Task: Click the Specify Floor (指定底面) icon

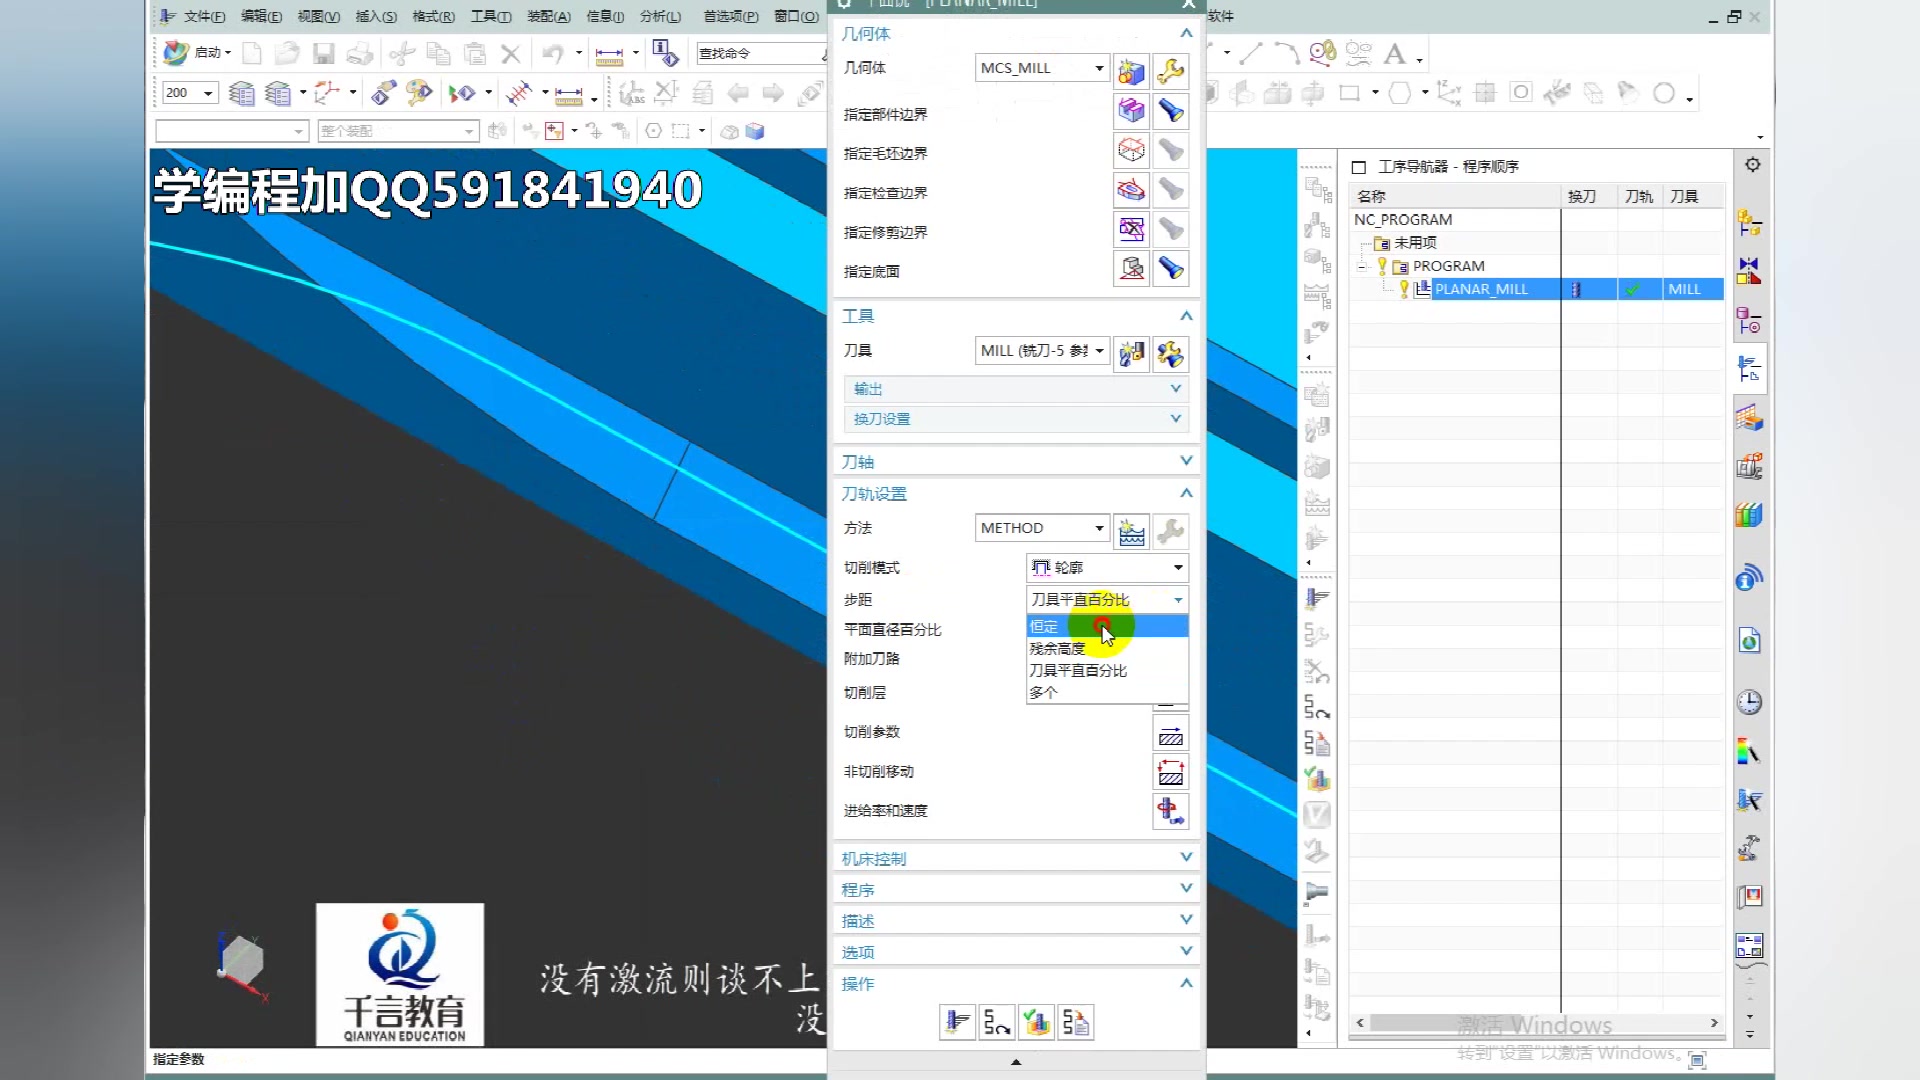Action: [x=1131, y=269]
